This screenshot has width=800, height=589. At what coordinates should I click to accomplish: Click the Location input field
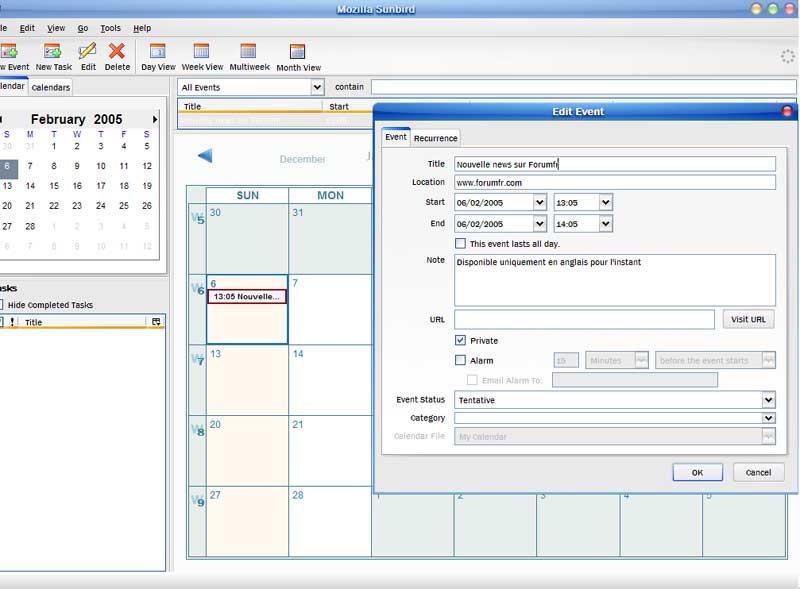point(615,182)
